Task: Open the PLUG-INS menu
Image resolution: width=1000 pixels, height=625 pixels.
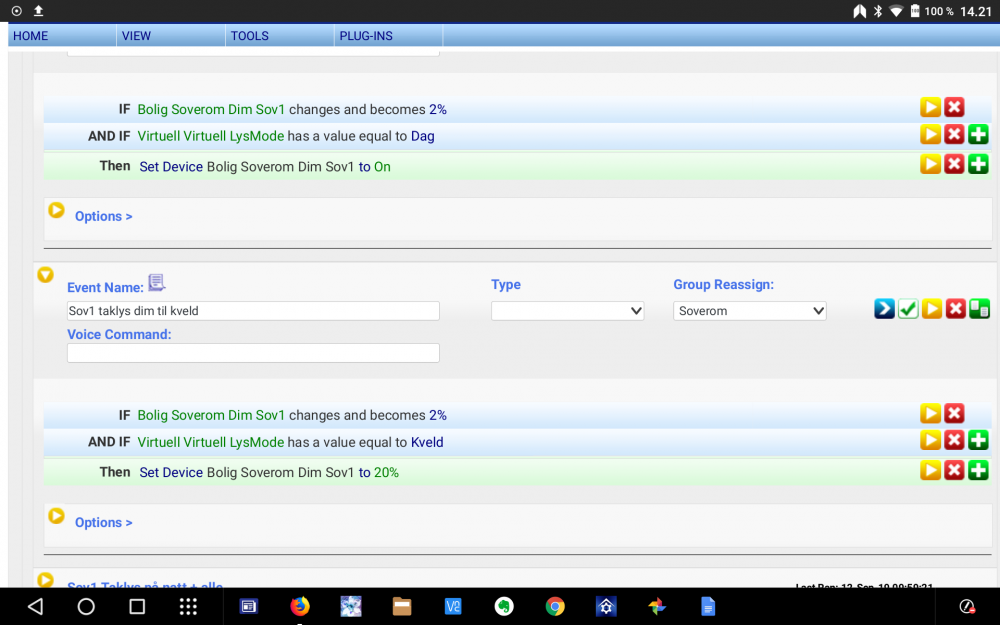Action: (x=366, y=36)
